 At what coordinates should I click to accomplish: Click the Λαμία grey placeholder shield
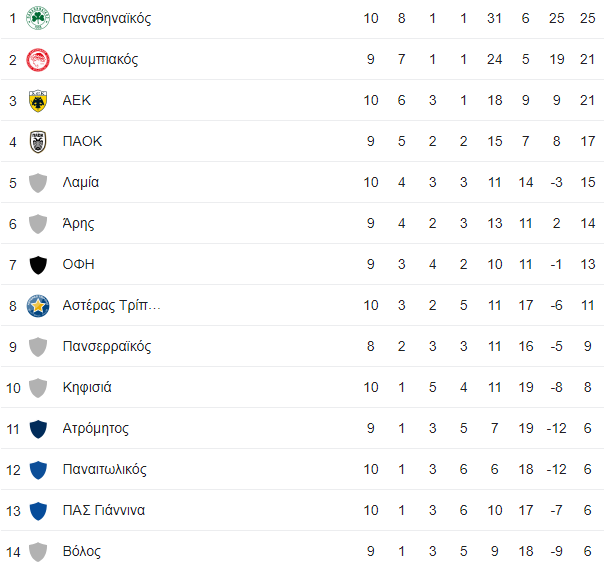click(38, 183)
